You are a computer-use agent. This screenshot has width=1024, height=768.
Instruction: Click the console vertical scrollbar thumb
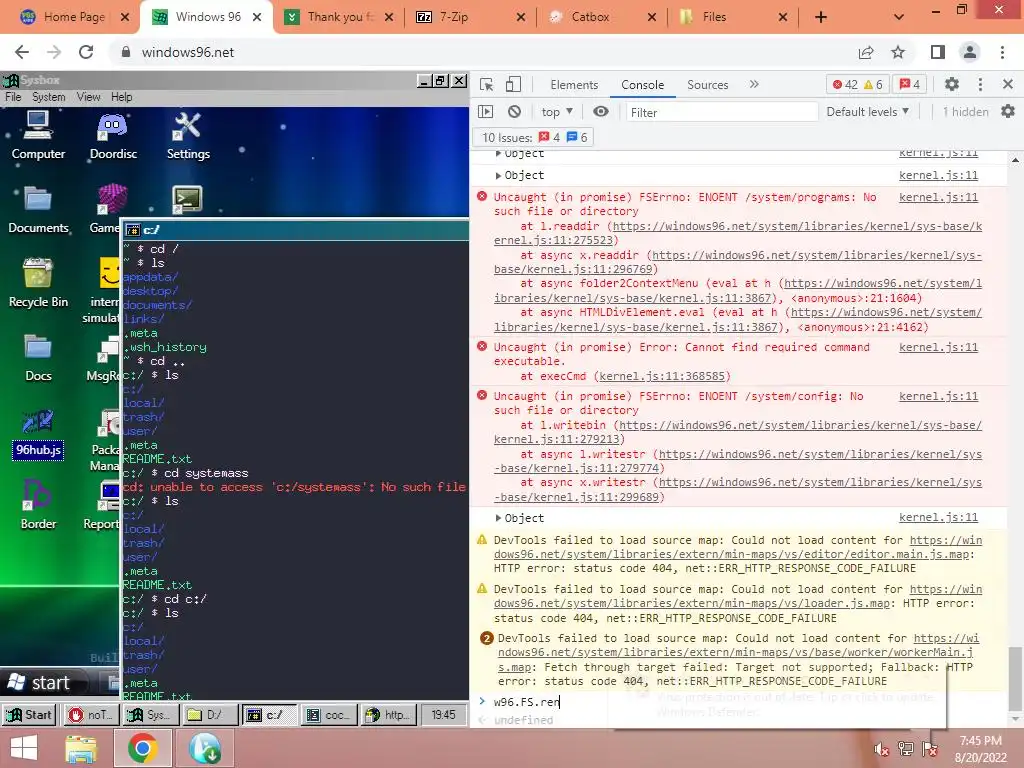click(x=1014, y=678)
